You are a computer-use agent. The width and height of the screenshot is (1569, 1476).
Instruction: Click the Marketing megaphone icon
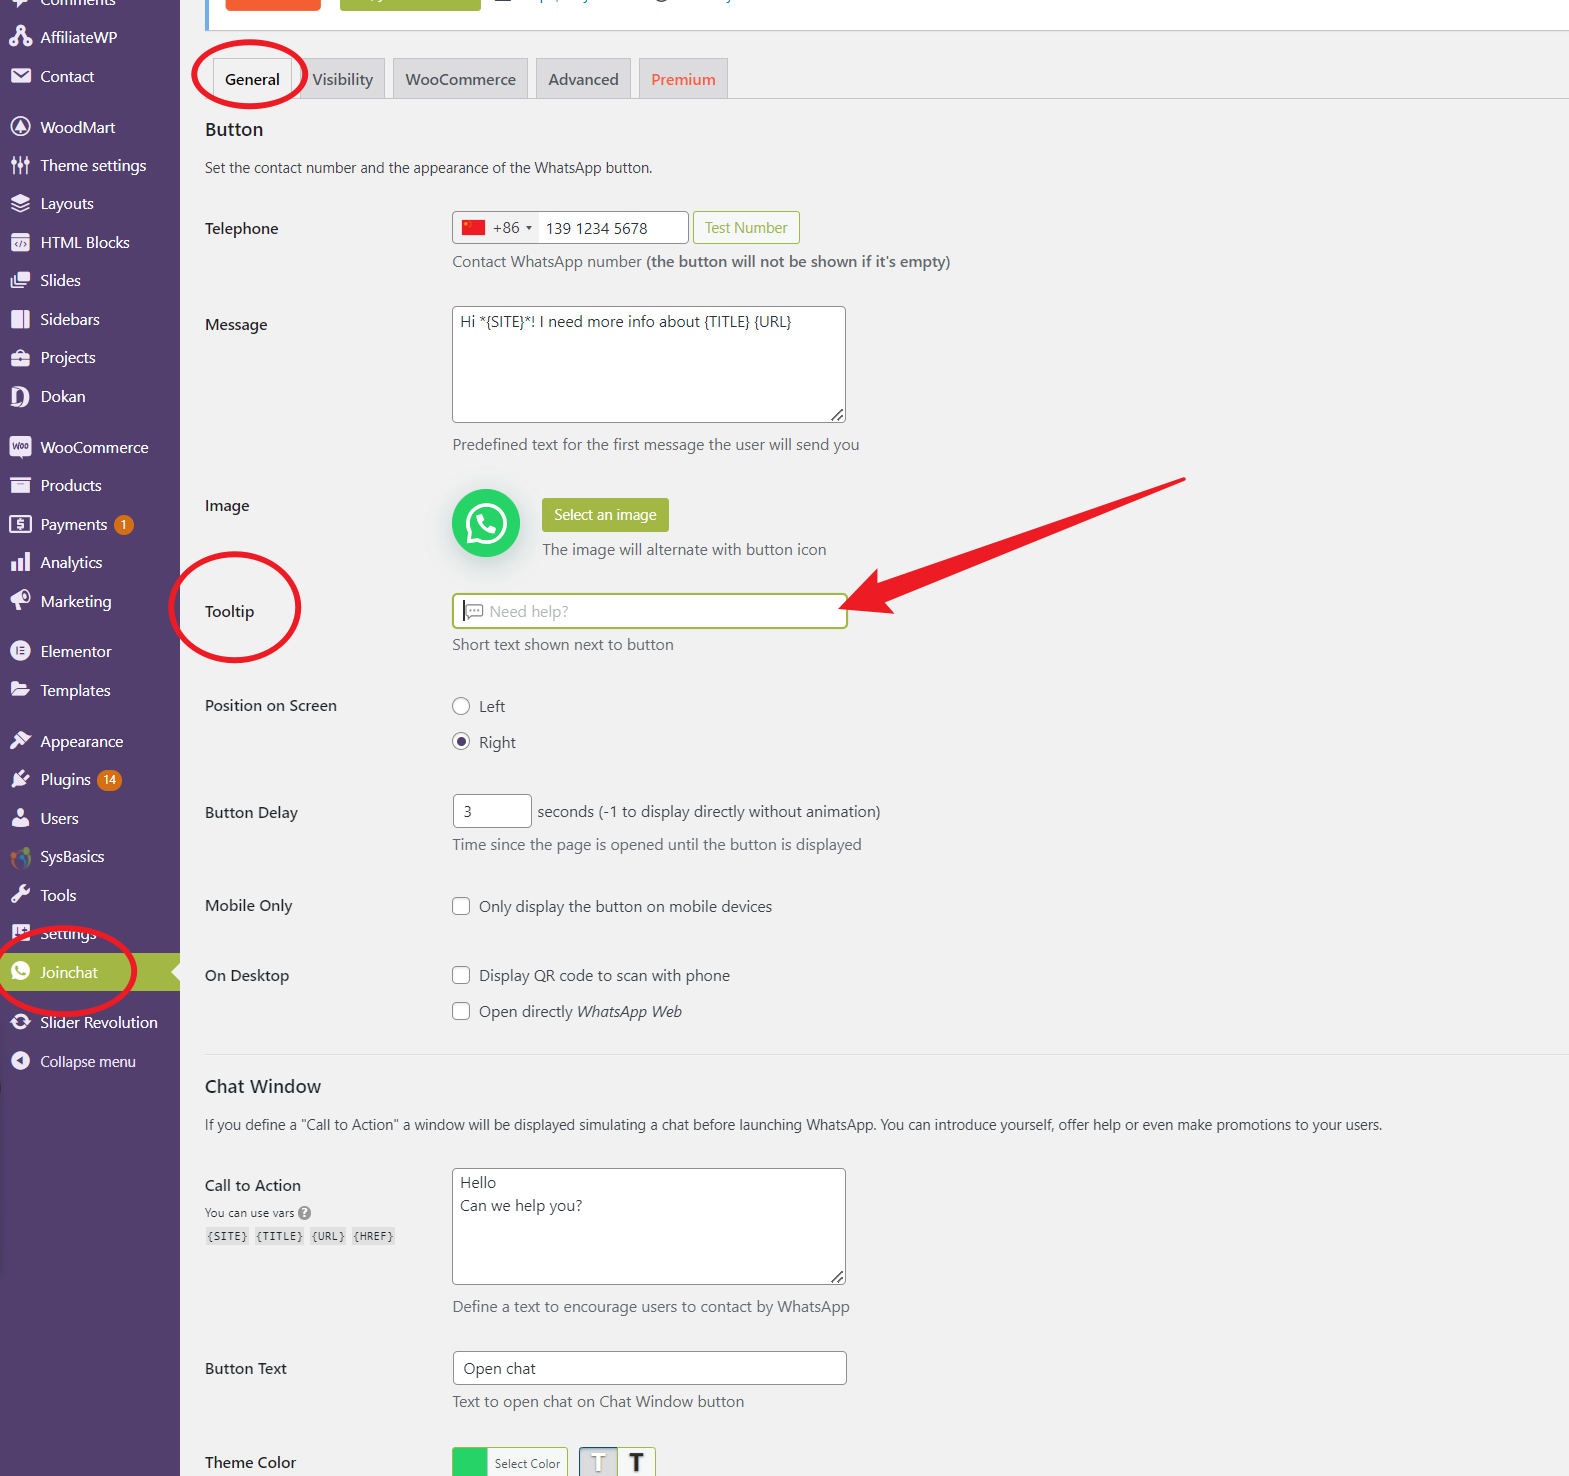[x=20, y=601]
